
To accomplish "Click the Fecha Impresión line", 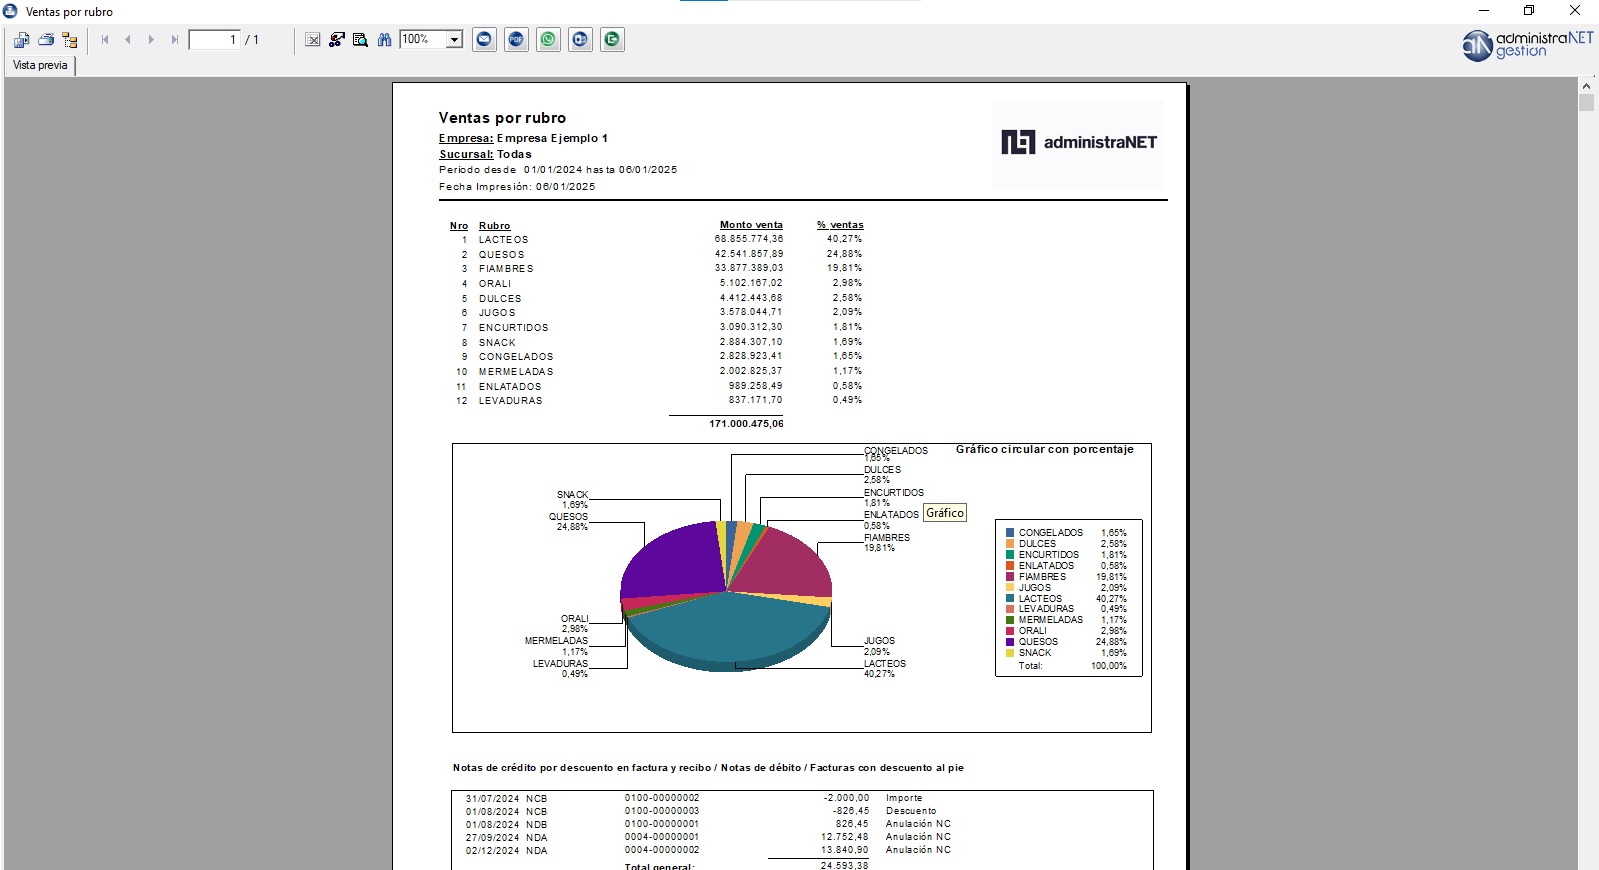I will pyautogui.click(x=517, y=187).
